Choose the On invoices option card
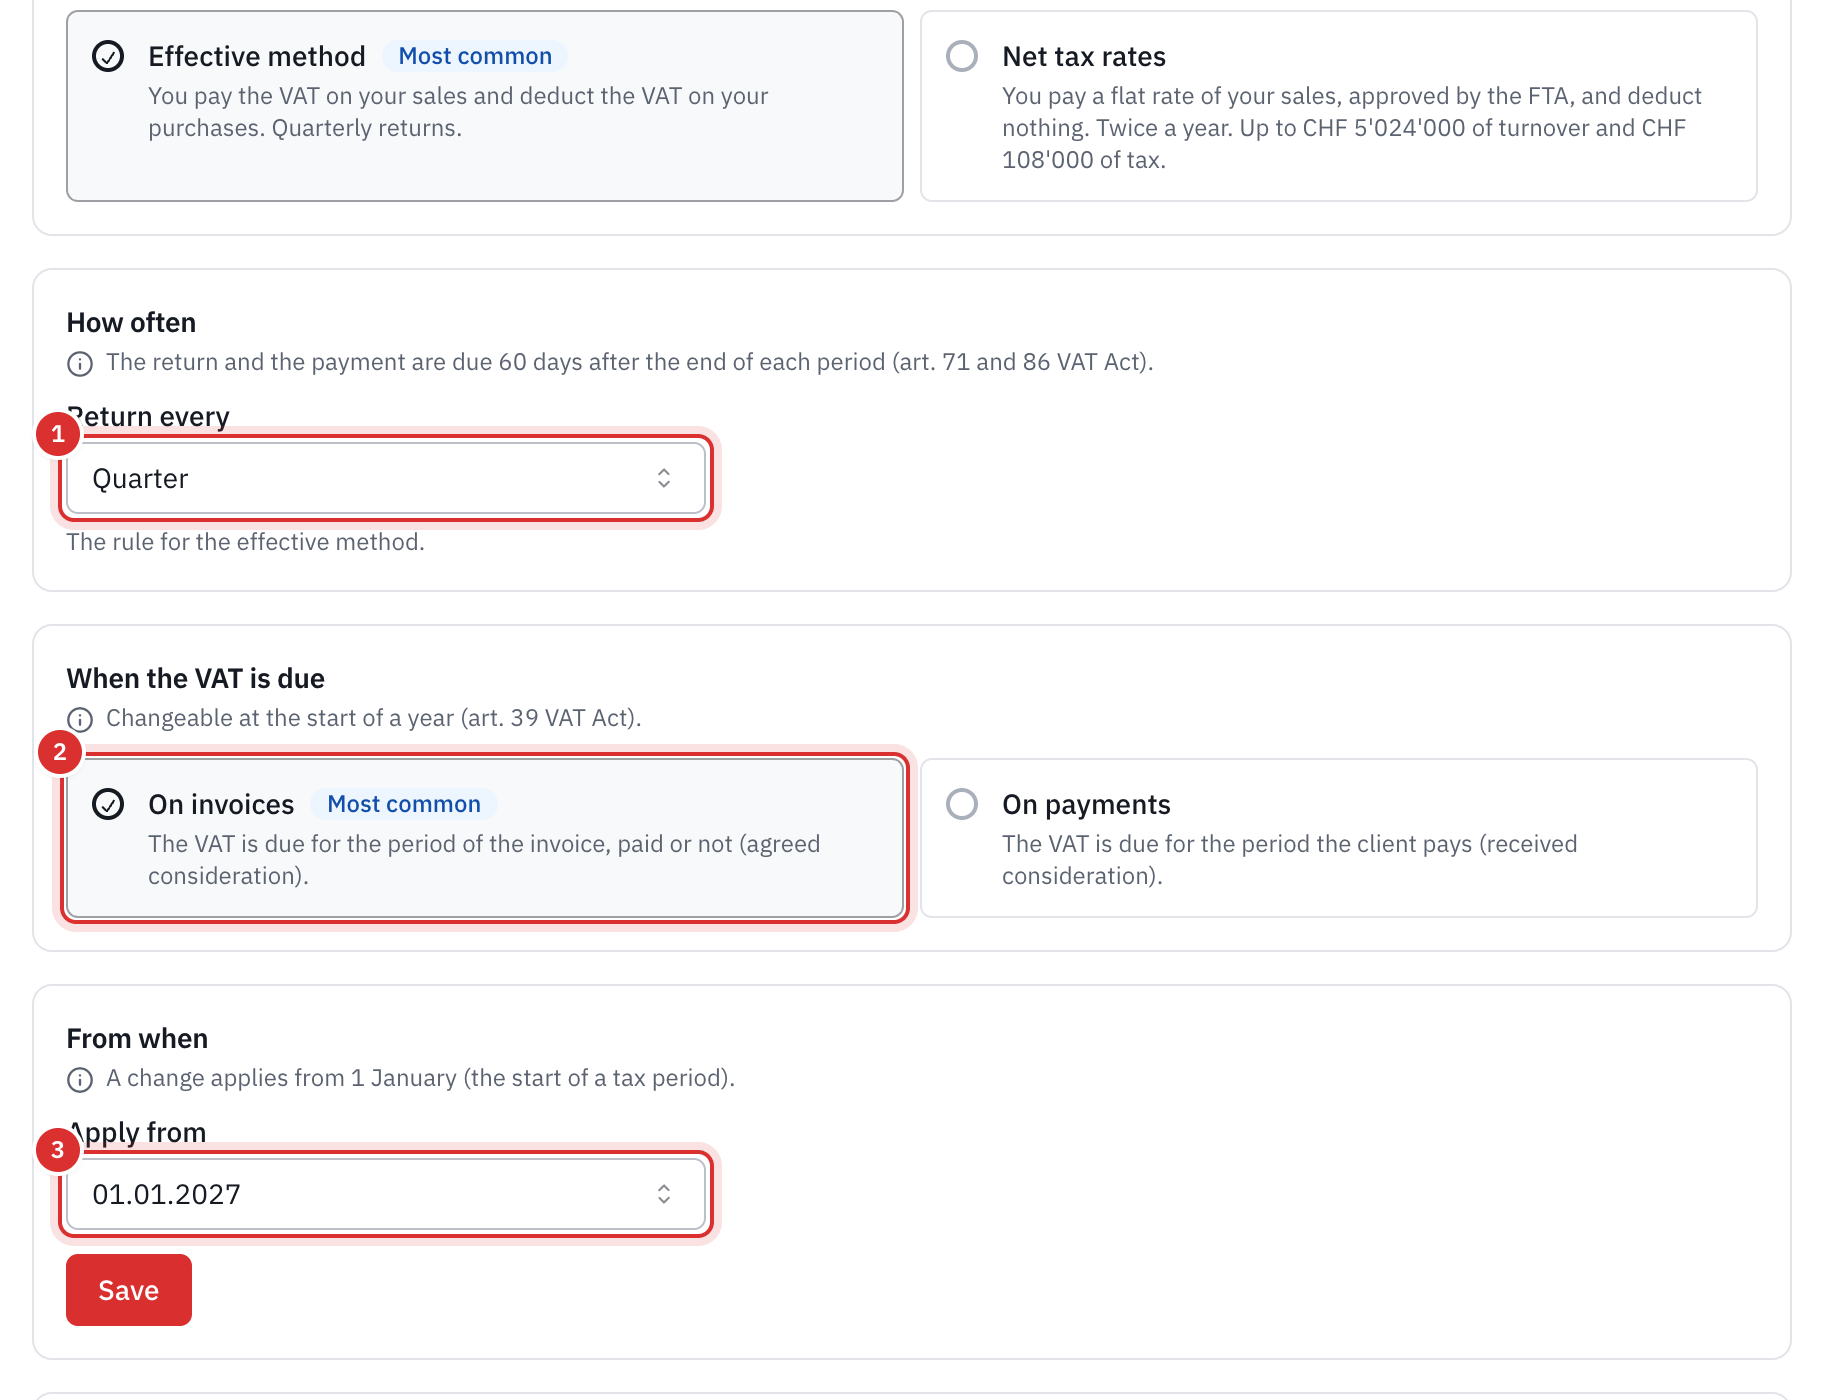Viewport: 1824px width, 1400px height. coord(485,838)
